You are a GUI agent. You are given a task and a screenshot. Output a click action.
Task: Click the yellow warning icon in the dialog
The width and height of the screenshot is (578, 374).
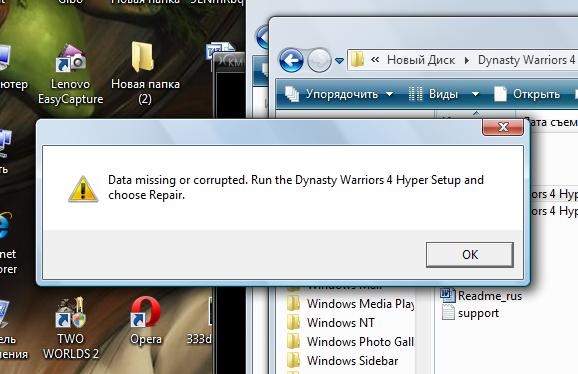coord(83,189)
